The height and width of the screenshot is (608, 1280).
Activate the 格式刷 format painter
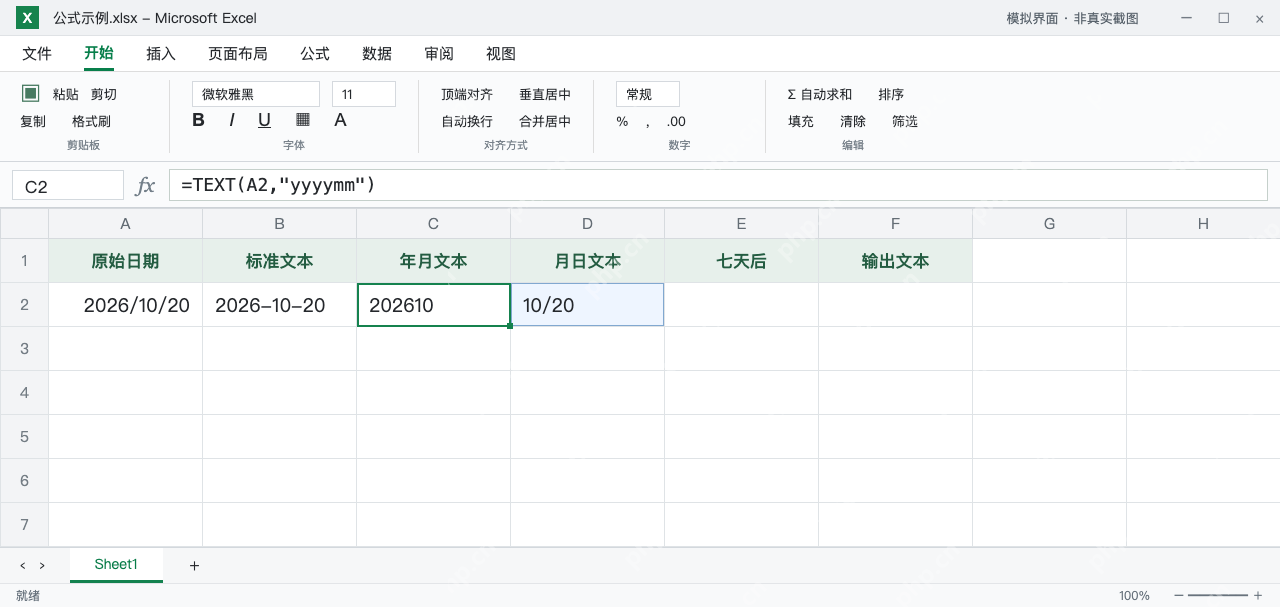click(x=91, y=121)
